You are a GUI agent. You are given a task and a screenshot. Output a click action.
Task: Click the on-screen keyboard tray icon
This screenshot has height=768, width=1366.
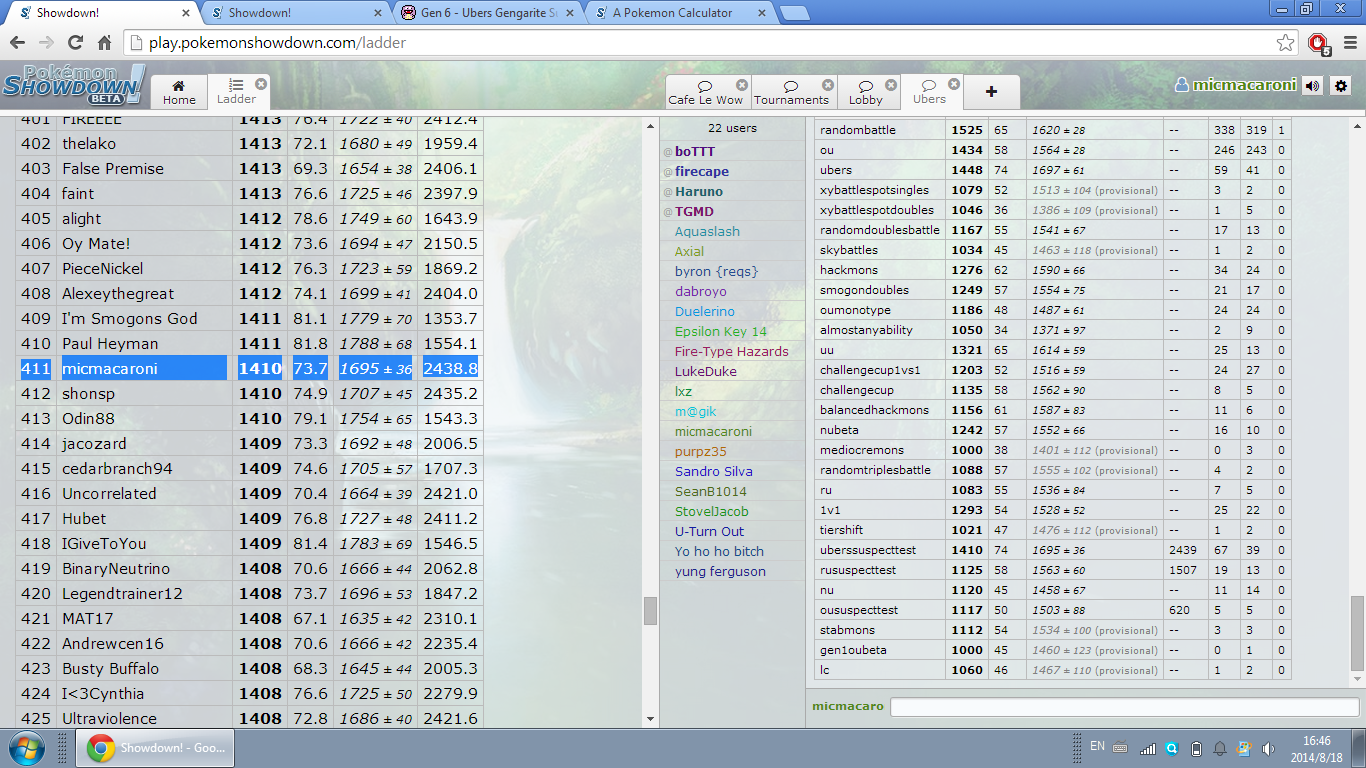point(1120,747)
